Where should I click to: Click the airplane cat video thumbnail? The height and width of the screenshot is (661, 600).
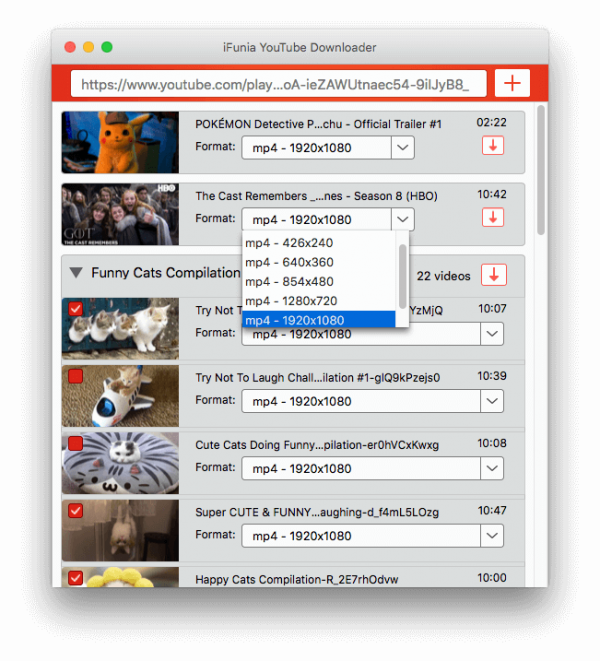pos(120,396)
